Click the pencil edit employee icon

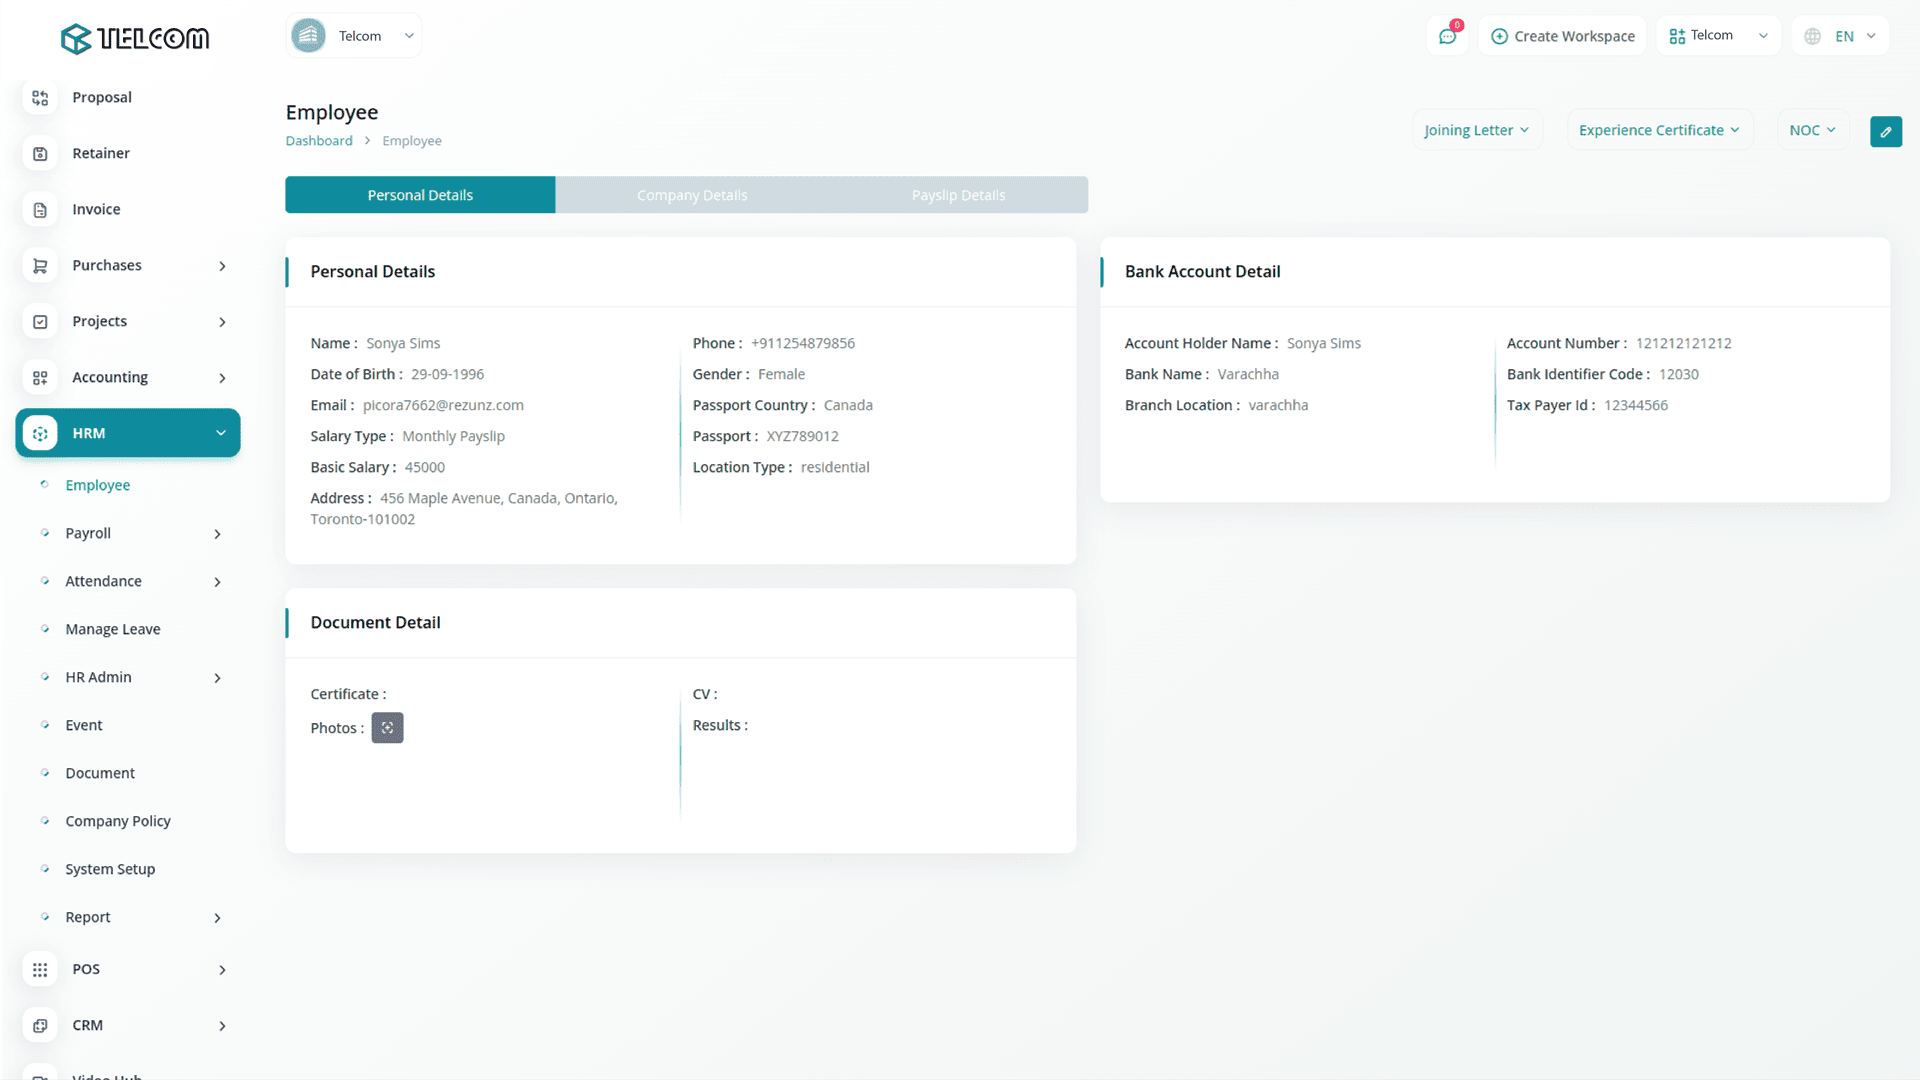pyautogui.click(x=1885, y=131)
